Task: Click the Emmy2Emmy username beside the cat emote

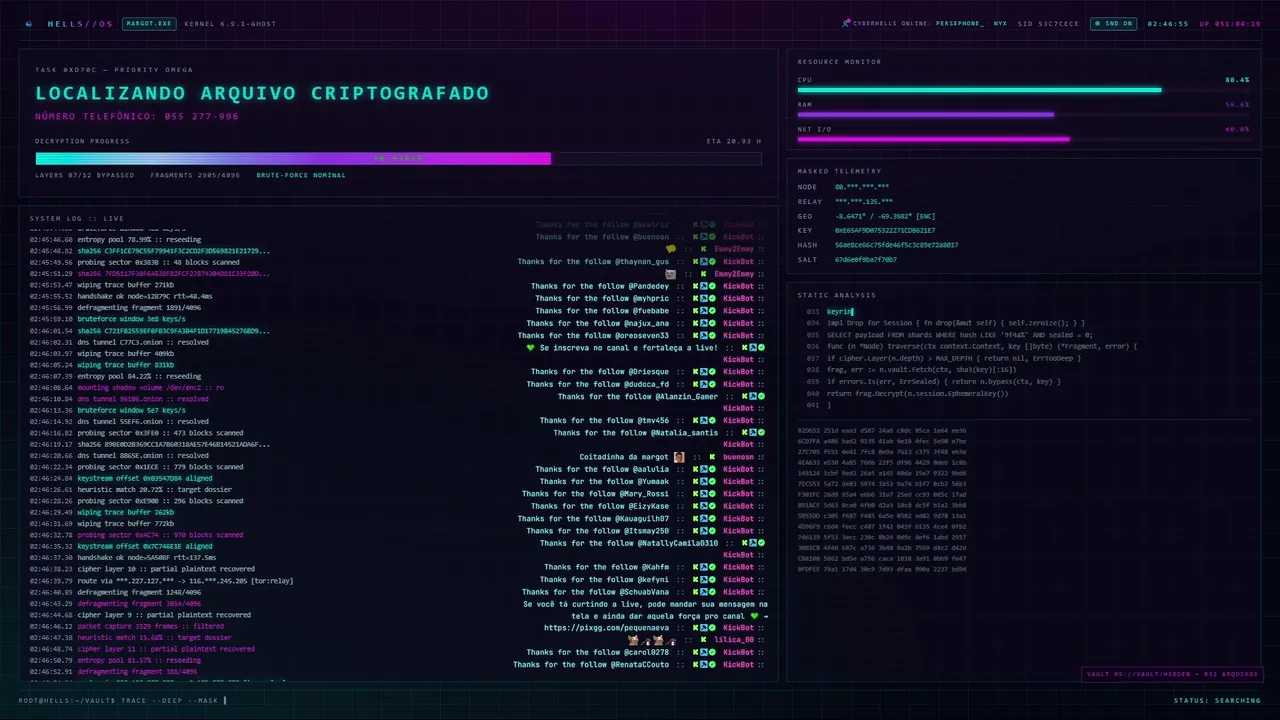Action: [x=734, y=273]
